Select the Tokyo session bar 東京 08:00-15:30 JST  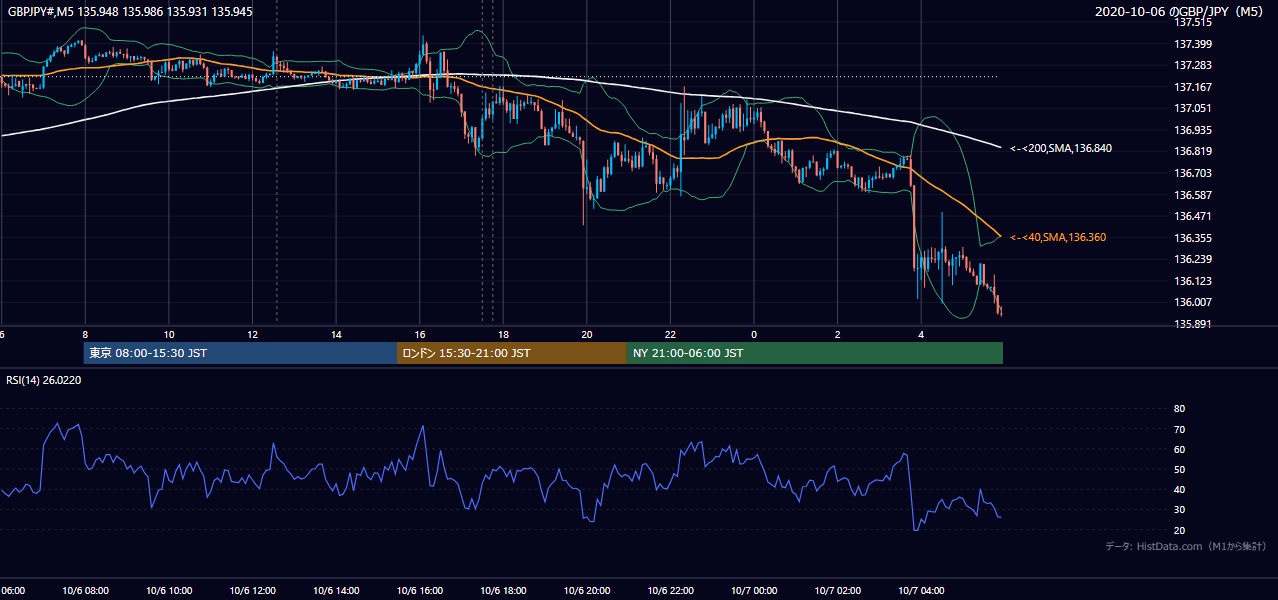[241, 353]
